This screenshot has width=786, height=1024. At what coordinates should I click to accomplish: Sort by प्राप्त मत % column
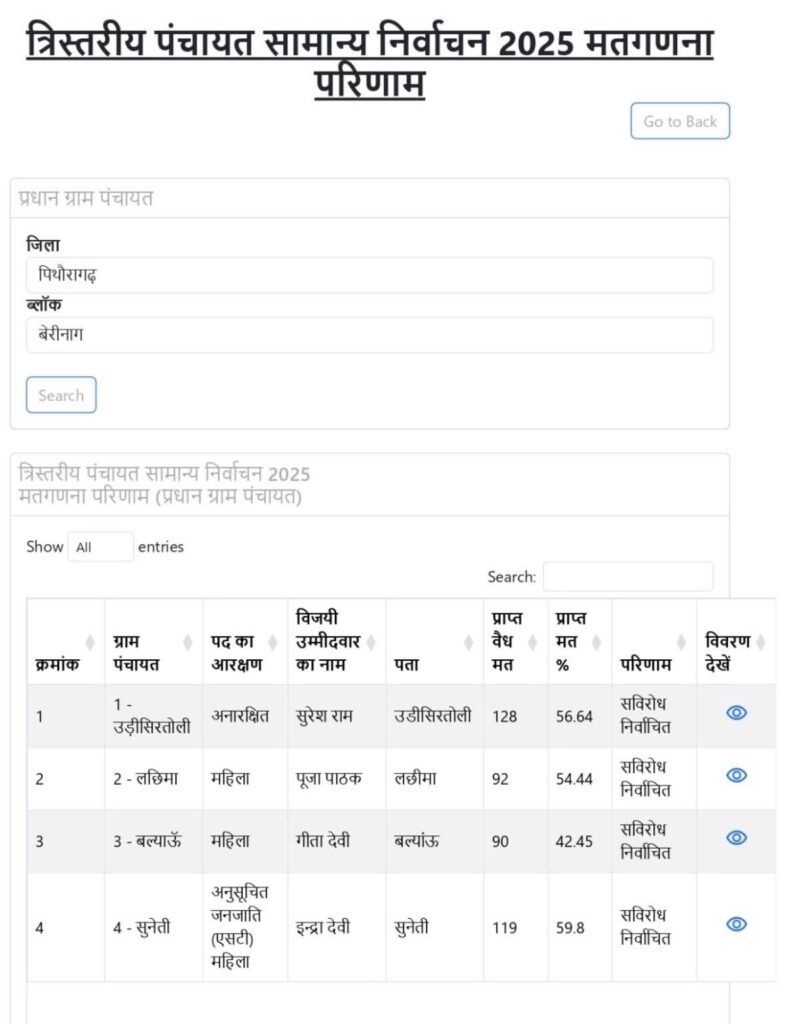pos(596,642)
